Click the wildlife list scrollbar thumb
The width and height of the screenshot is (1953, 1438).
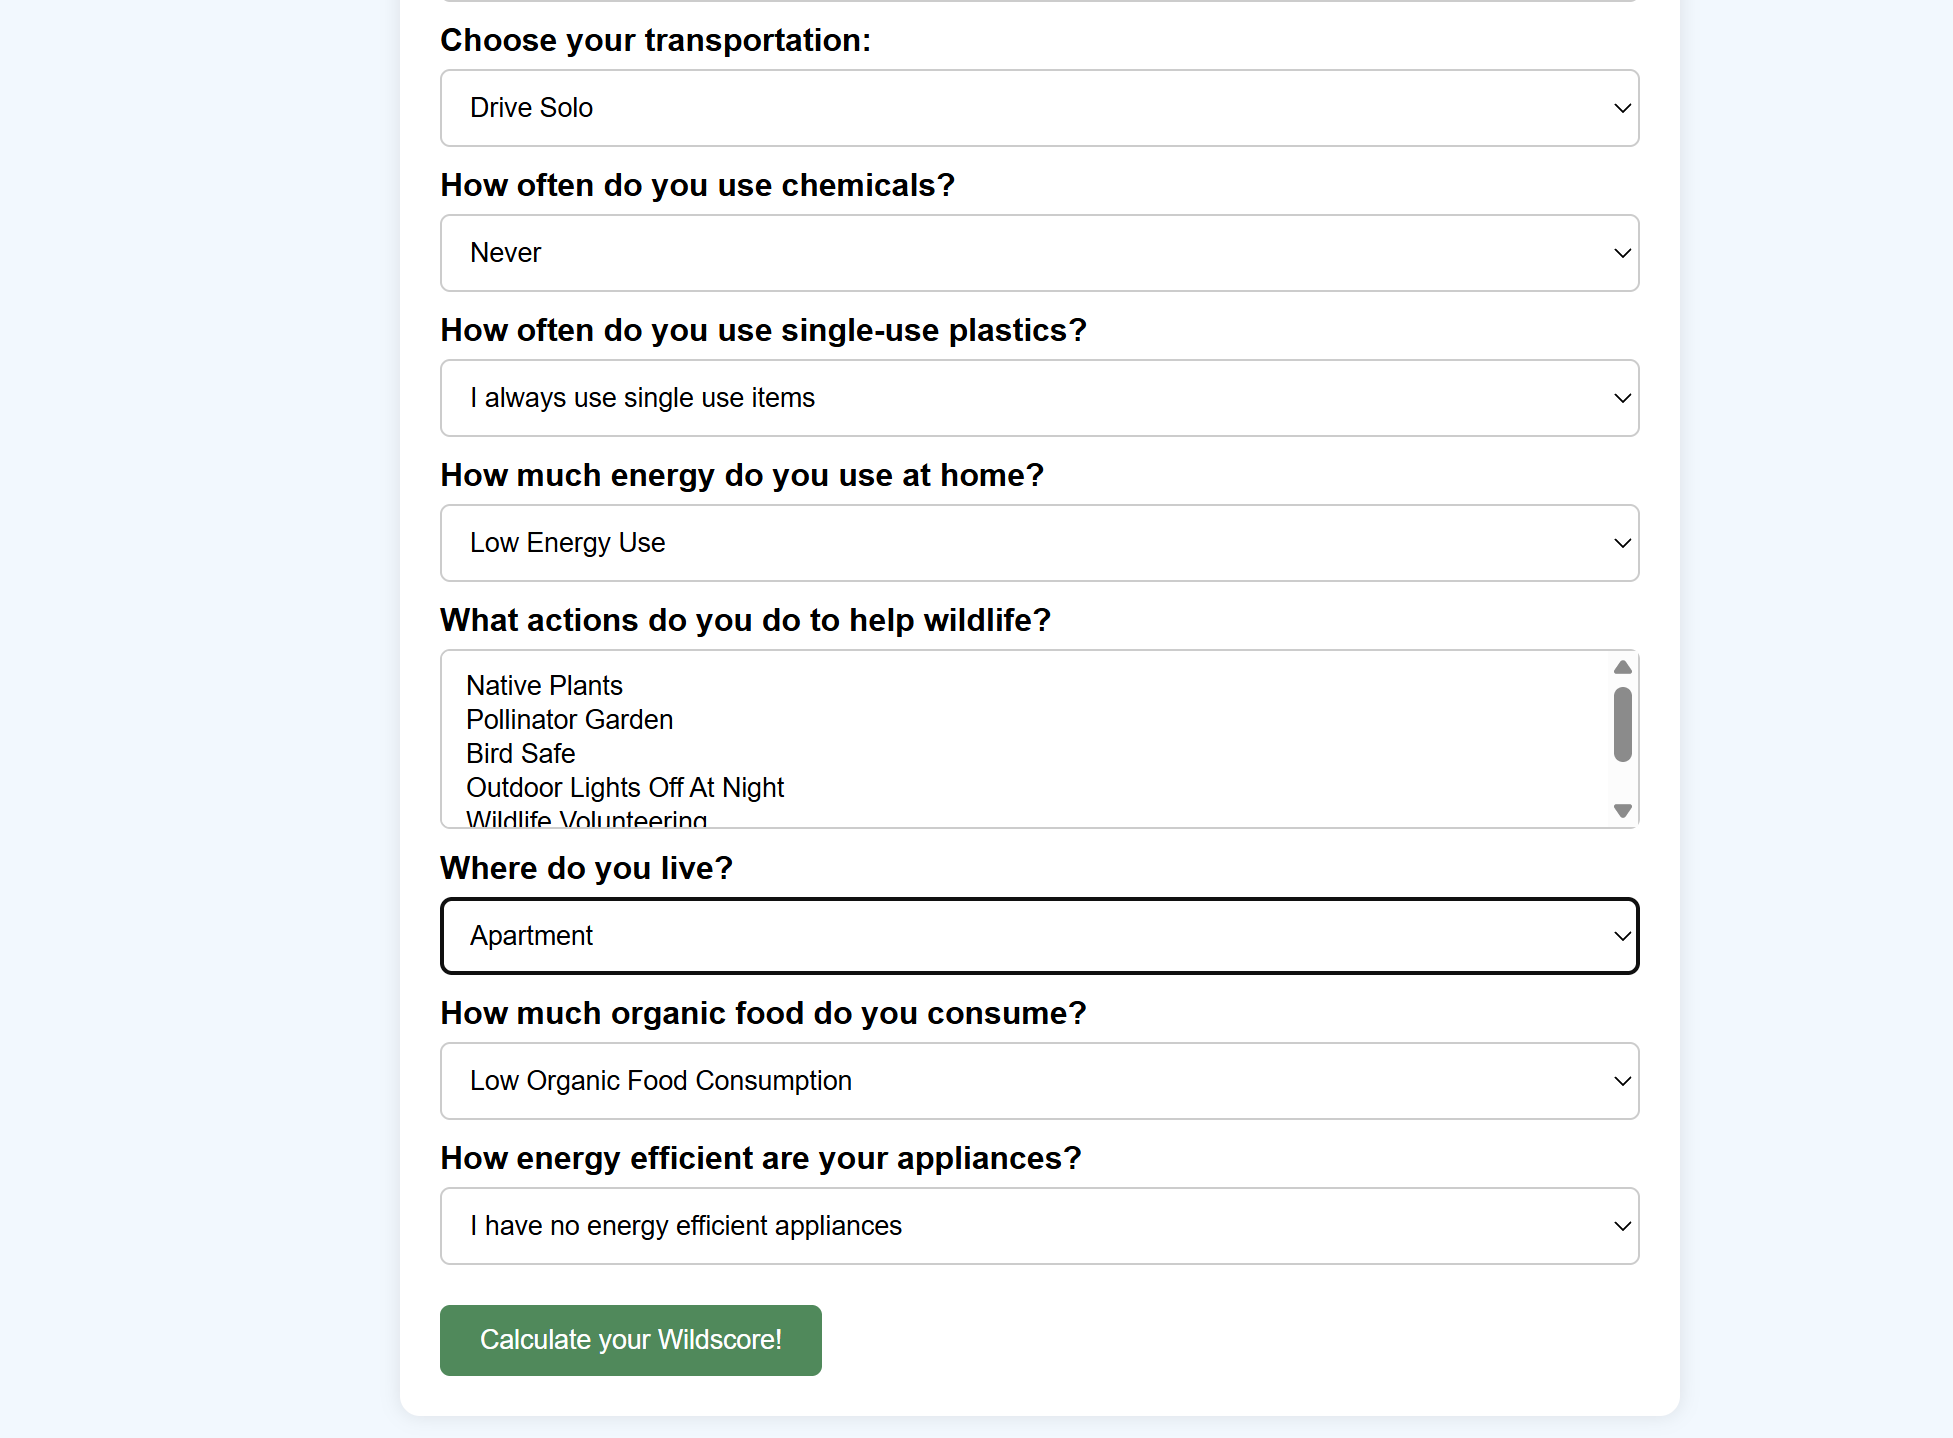click(x=1622, y=724)
